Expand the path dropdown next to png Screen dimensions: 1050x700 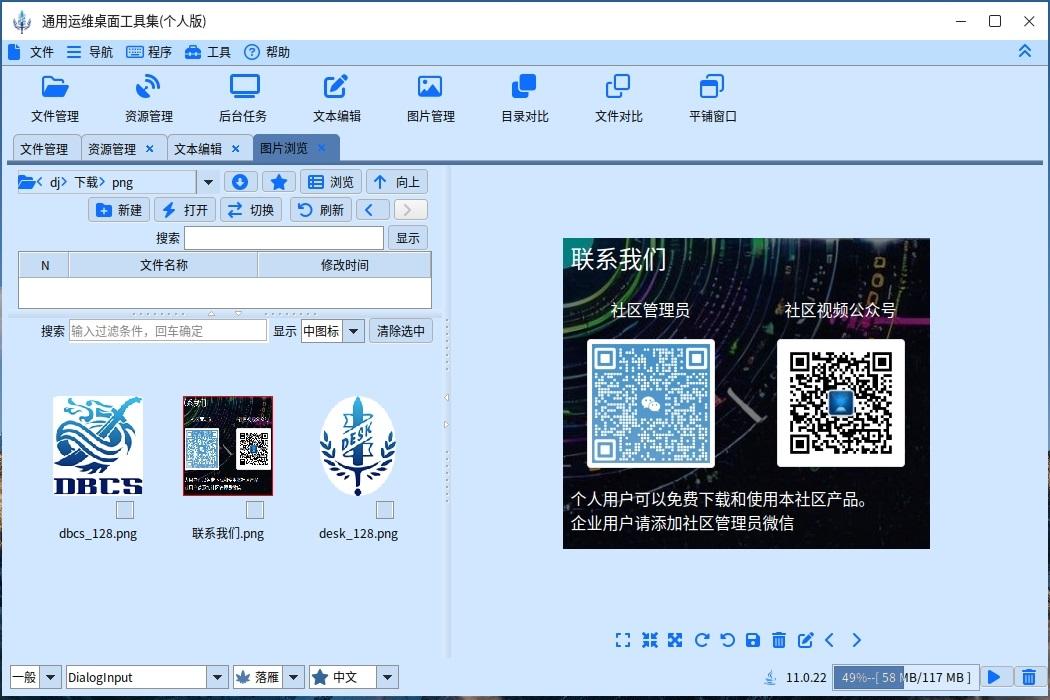(208, 182)
